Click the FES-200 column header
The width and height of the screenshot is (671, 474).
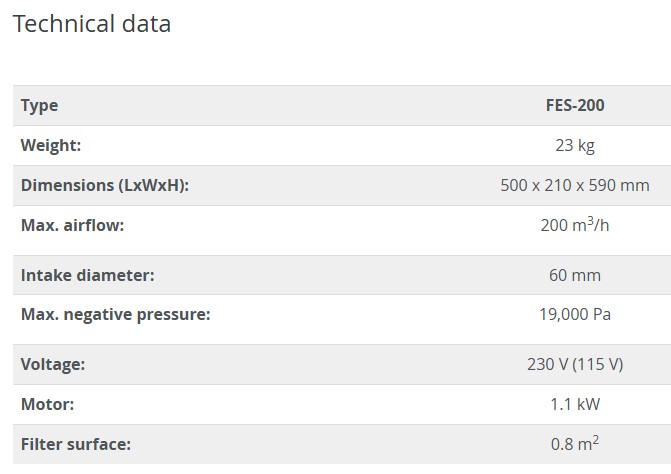pos(575,105)
